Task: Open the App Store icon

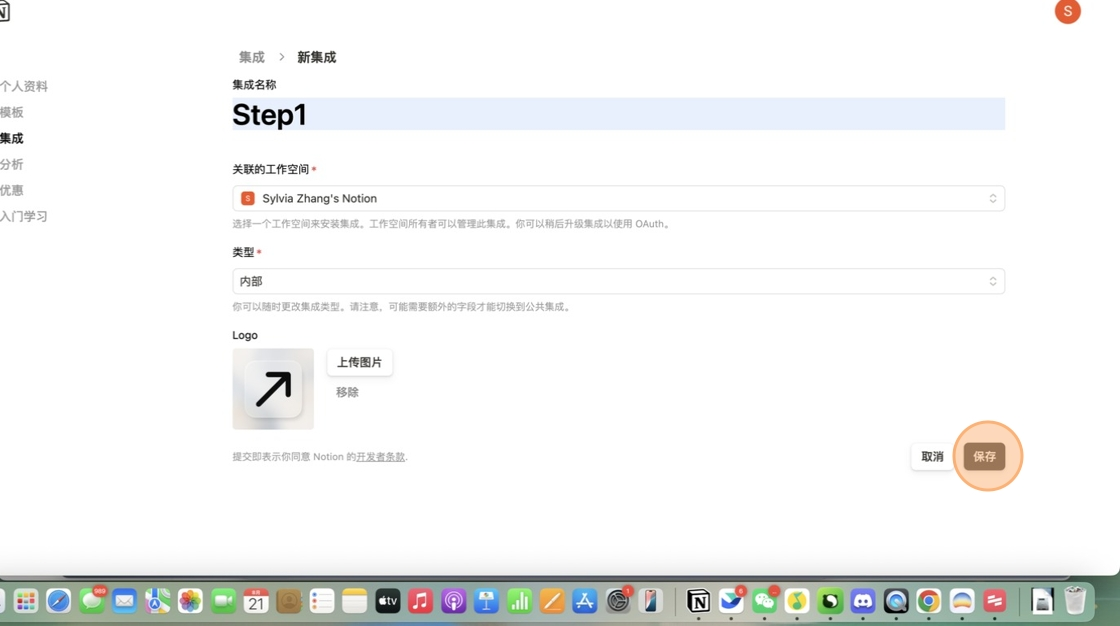Action: [x=585, y=601]
